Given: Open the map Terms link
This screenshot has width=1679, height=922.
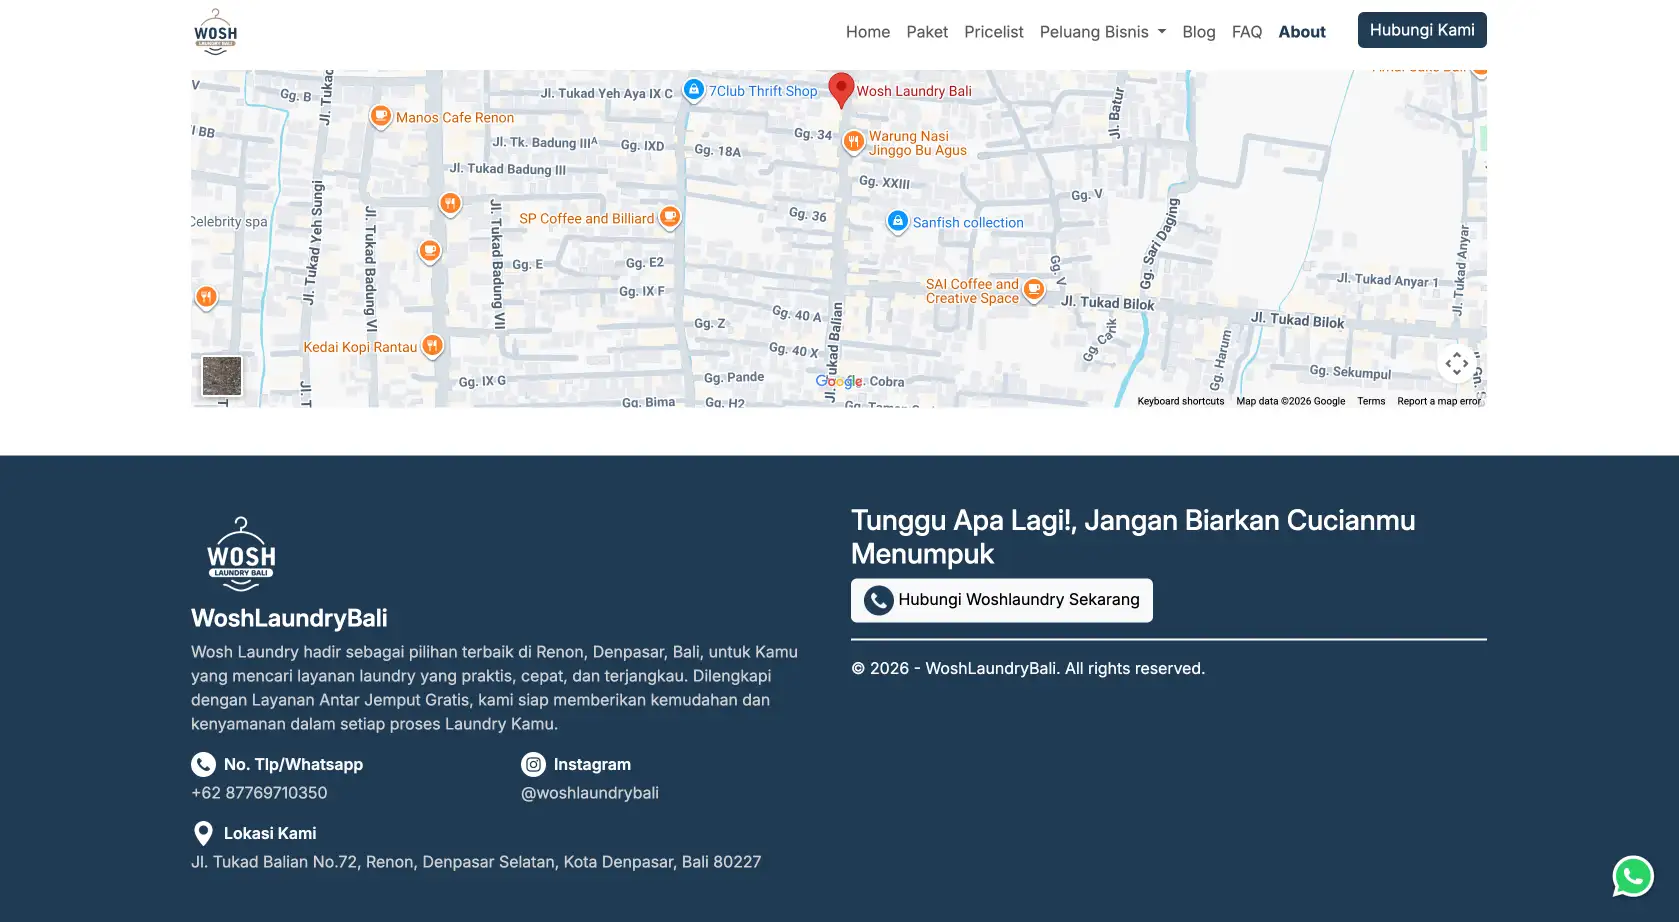Looking at the screenshot, I should pyautogui.click(x=1371, y=401).
